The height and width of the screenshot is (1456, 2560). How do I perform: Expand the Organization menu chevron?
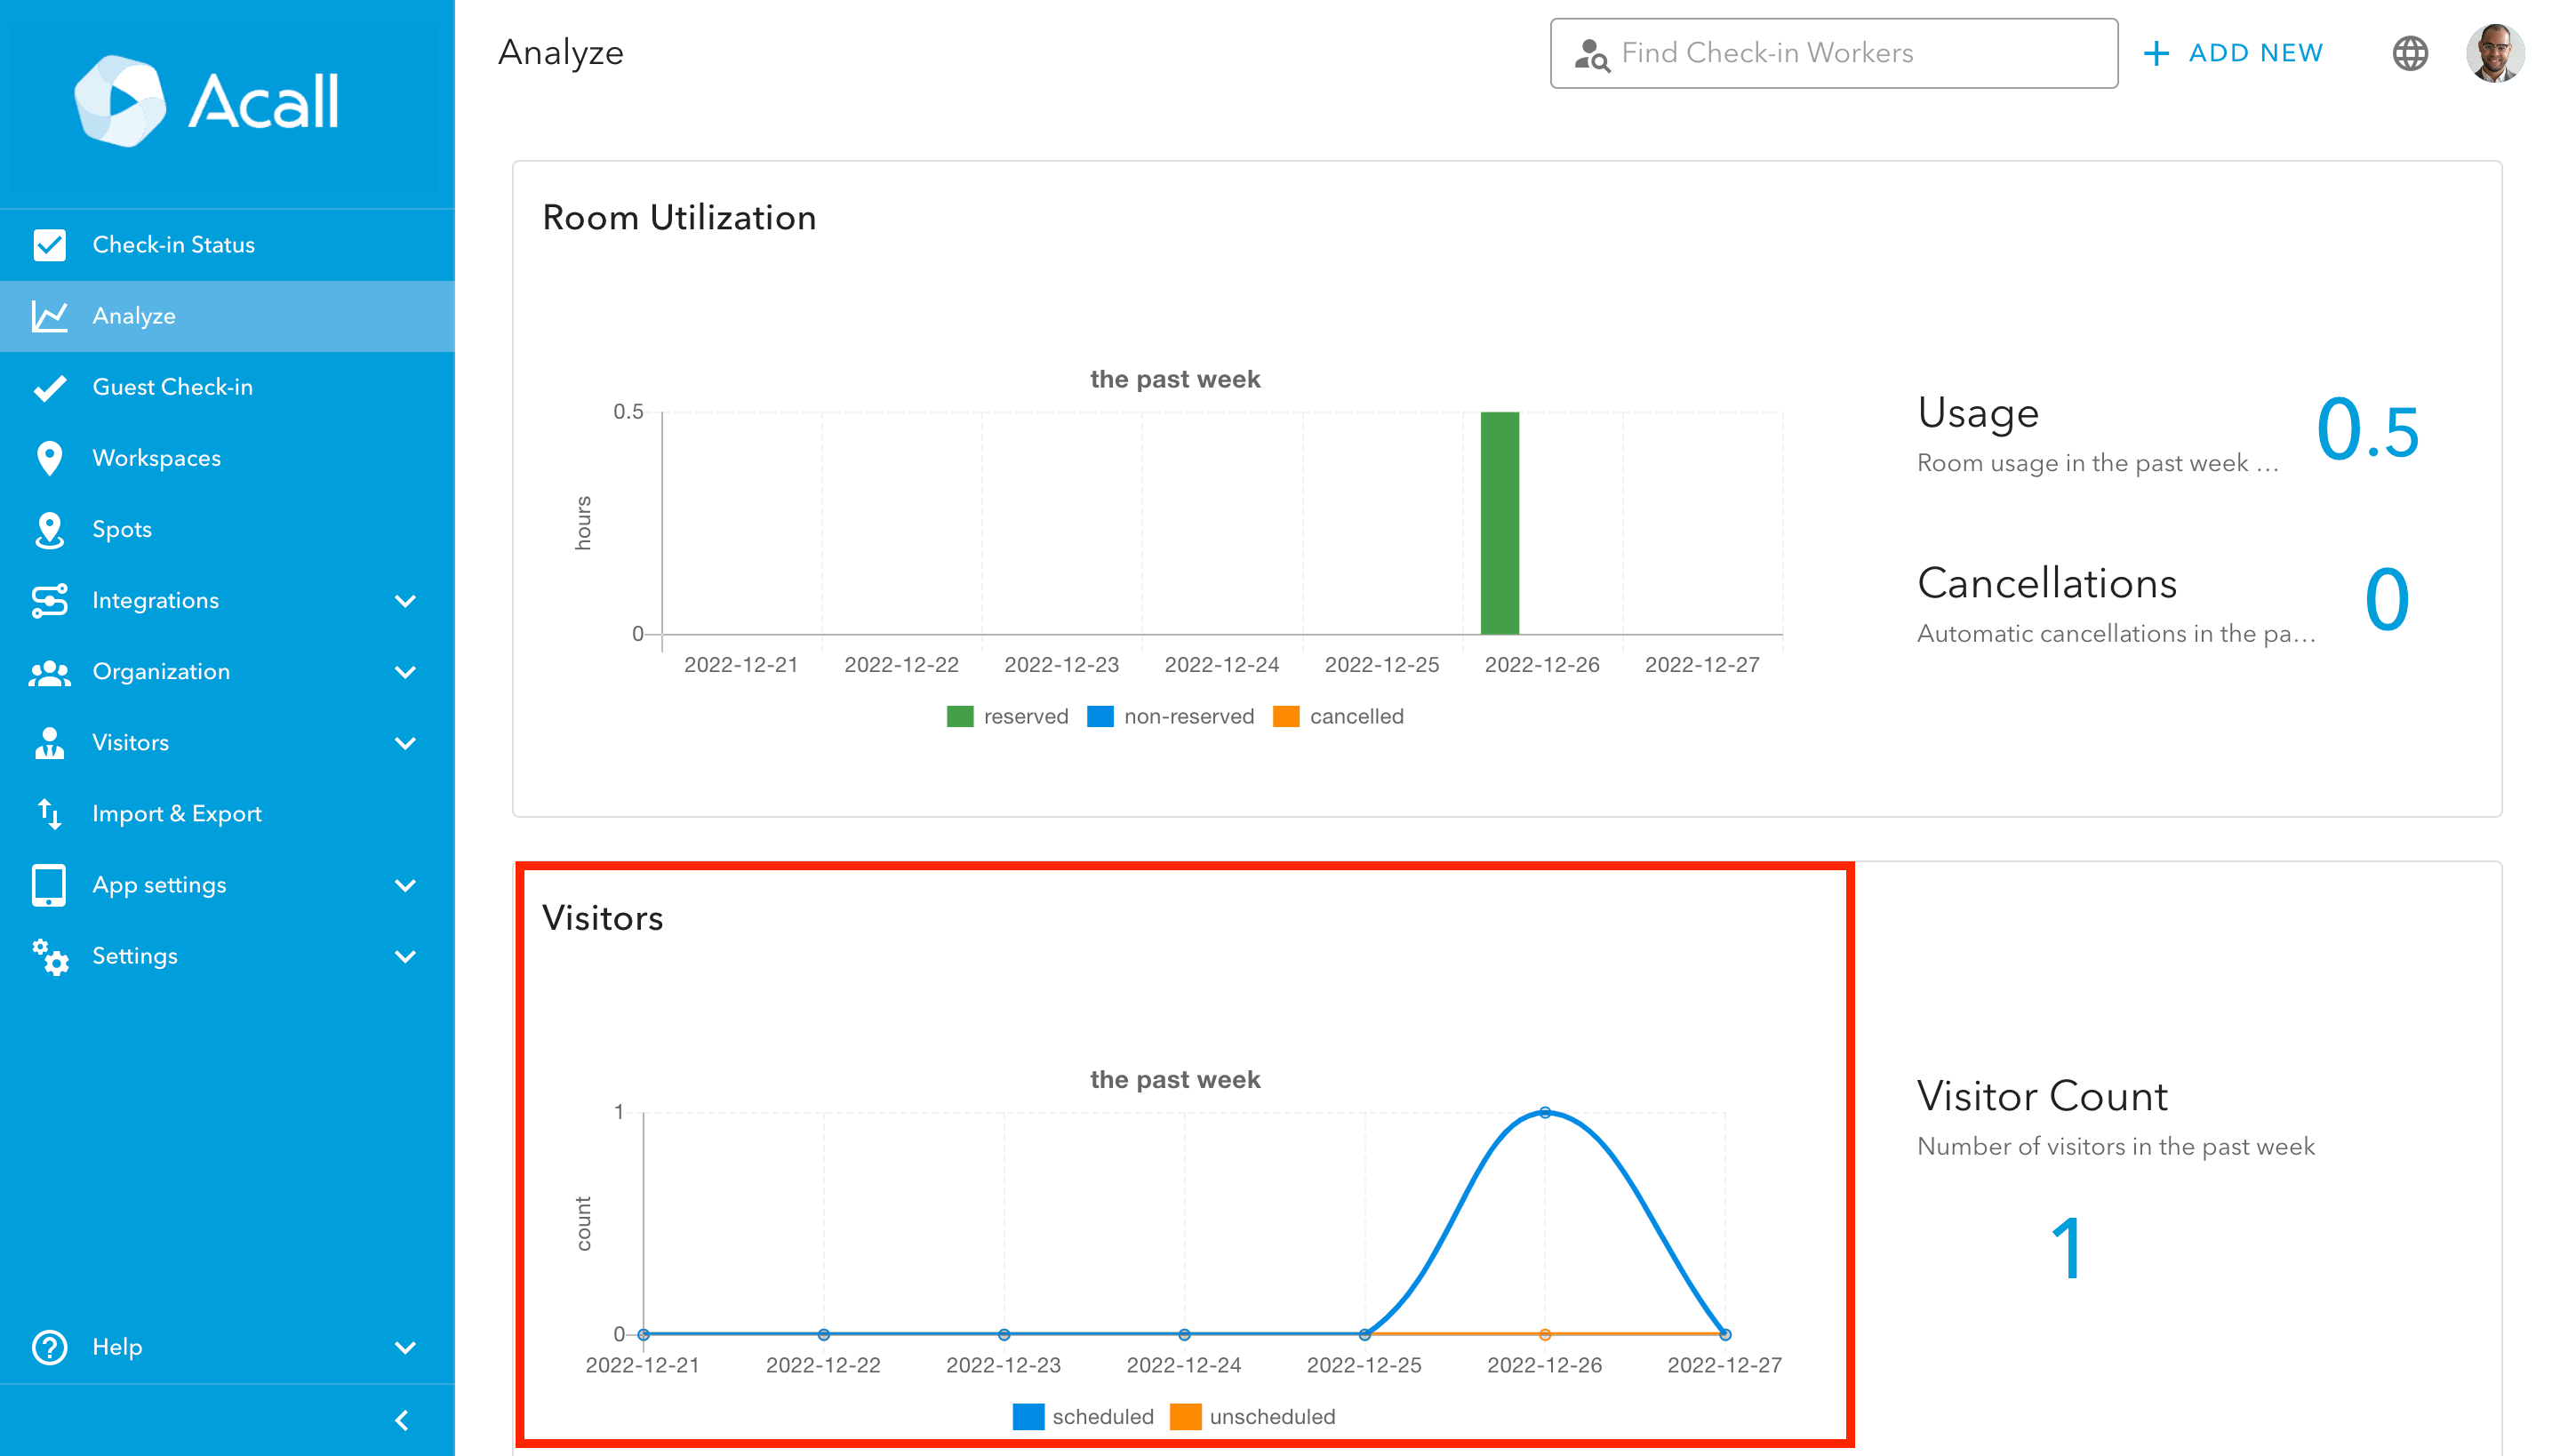pyautogui.click(x=405, y=672)
